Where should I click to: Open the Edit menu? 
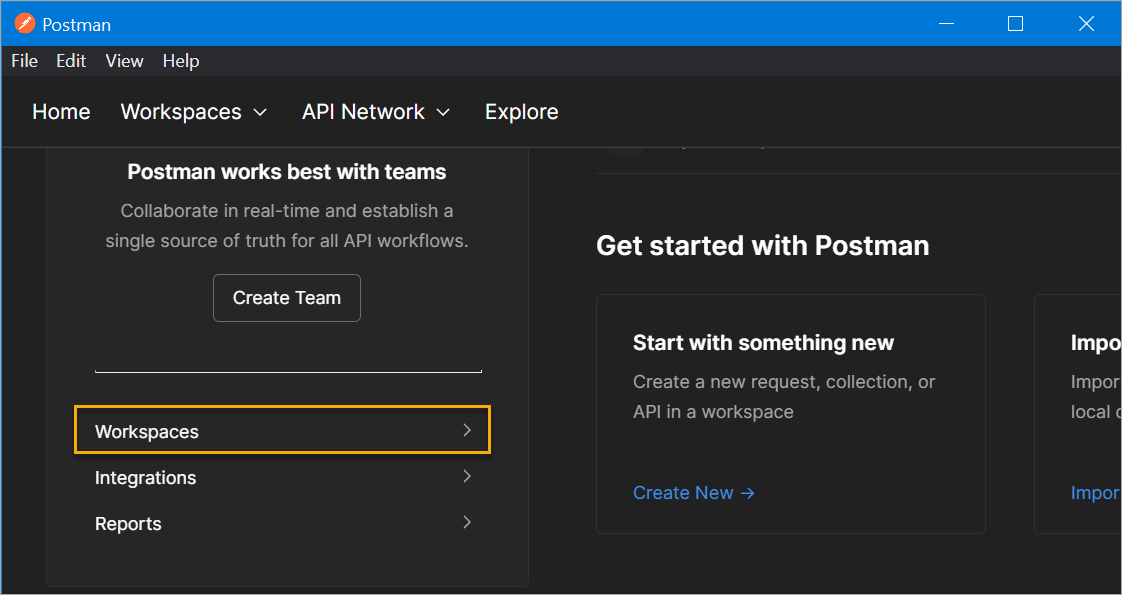pos(71,61)
